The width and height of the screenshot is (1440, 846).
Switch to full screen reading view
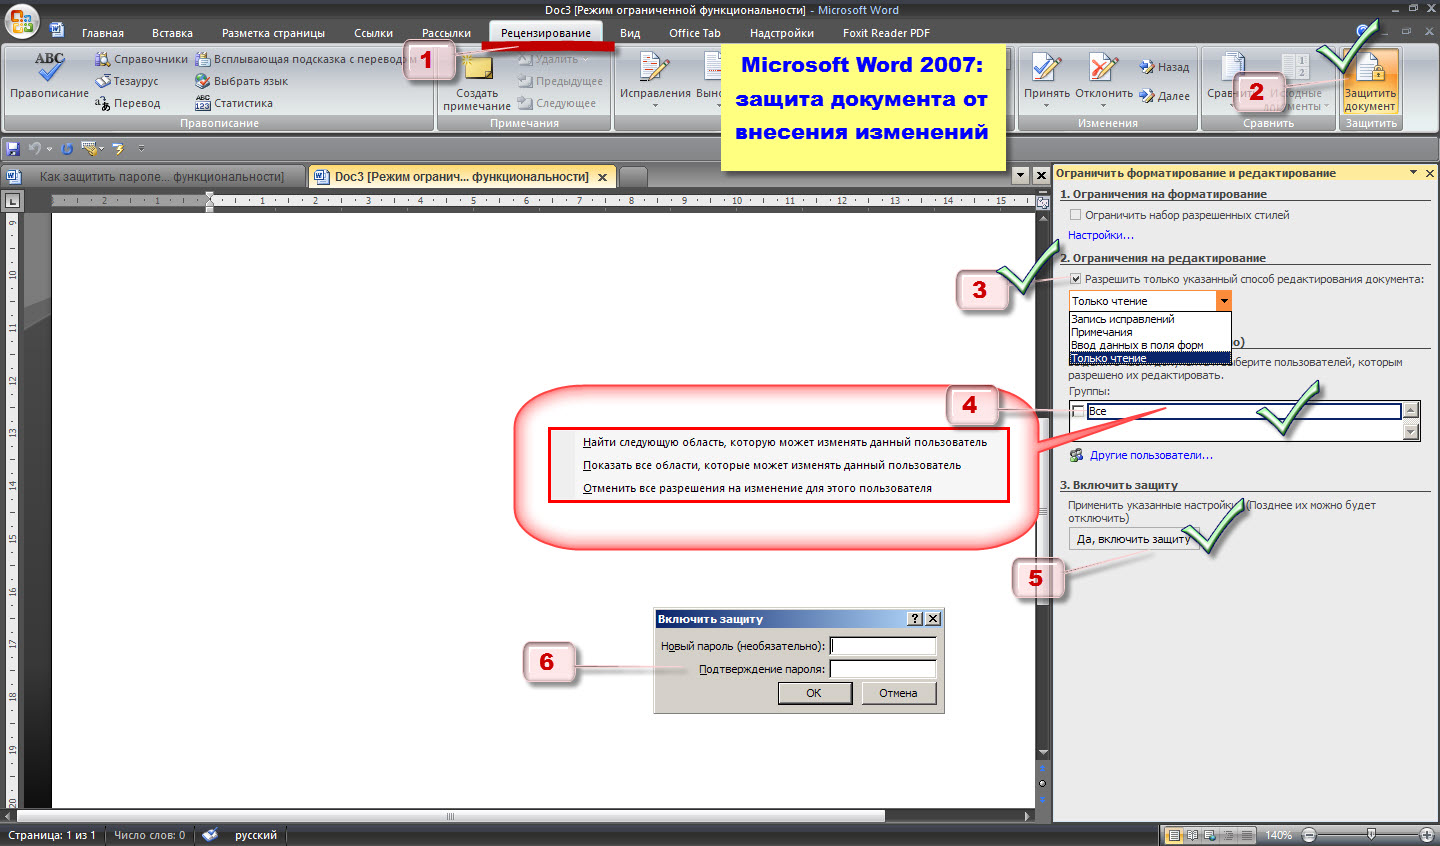pyautogui.click(x=1193, y=835)
